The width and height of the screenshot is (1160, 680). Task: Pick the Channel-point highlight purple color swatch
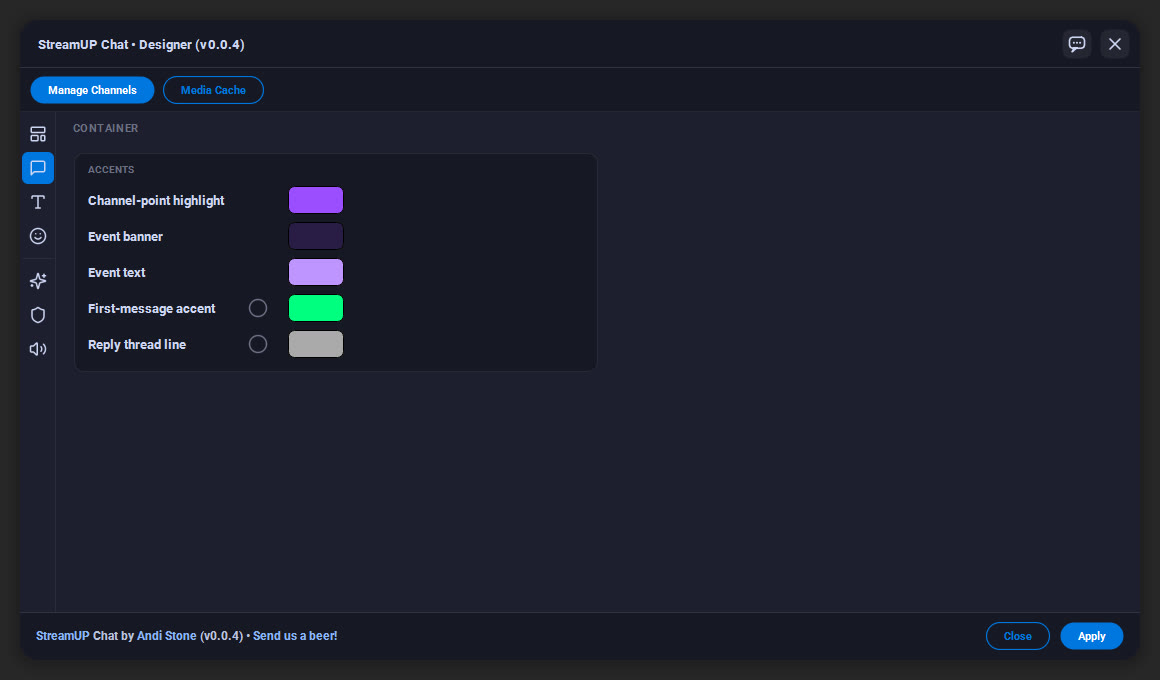coord(316,200)
